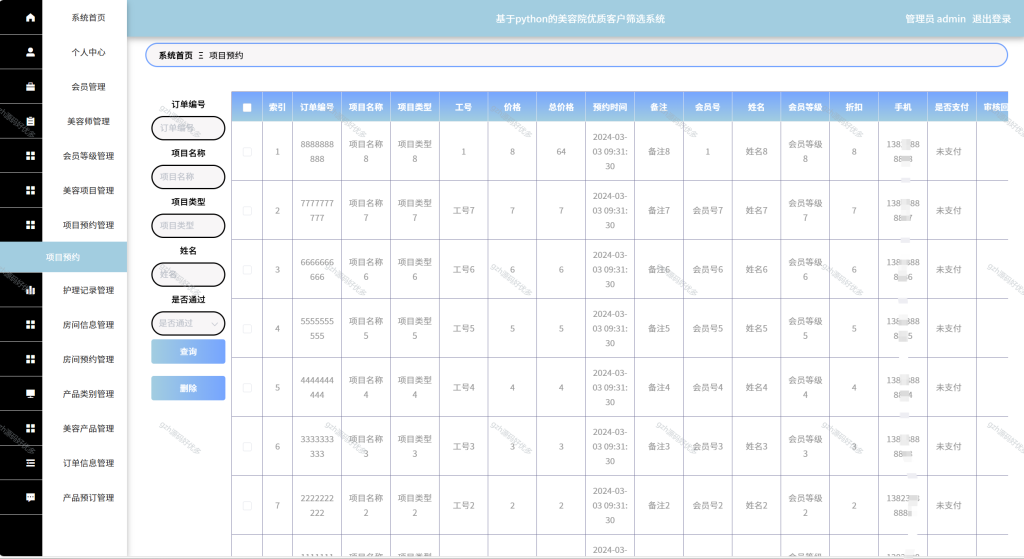Click the grid icon beside 会员等级管理
The width and height of the screenshot is (1024, 559).
pos(30,156)
